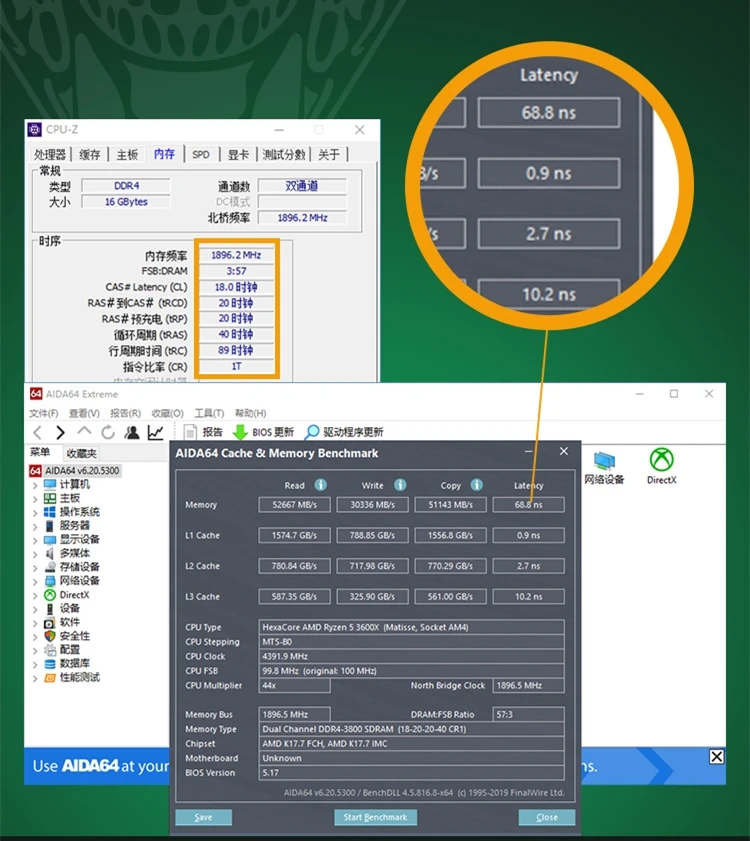The height and width of the screenshot is (841, 750).
Task: Click the L3 Cache Read value 587.35 GB/s
Action: click(x=294, y=596)
